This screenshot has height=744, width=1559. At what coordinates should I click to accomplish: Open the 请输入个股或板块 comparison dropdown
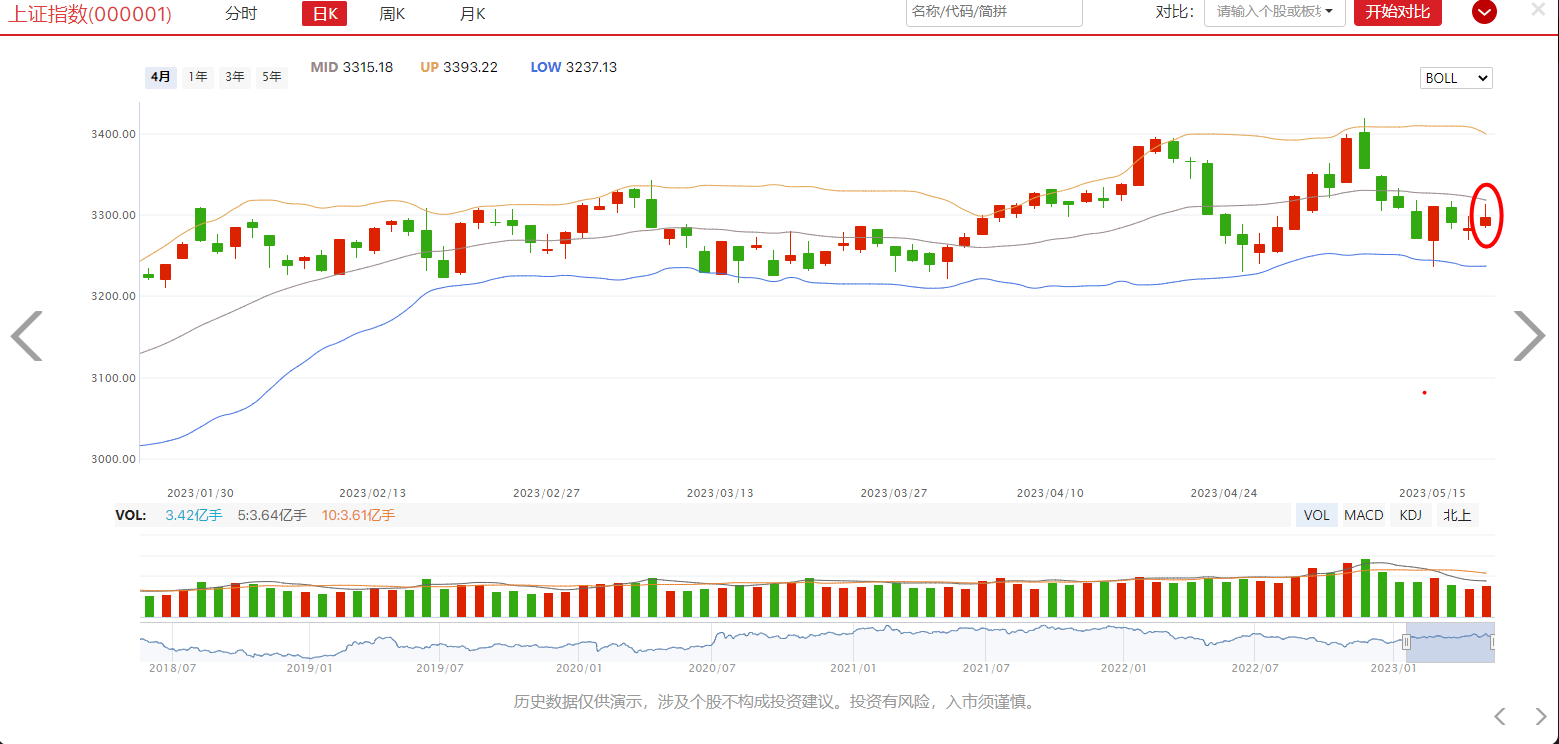coord(1273,12)
